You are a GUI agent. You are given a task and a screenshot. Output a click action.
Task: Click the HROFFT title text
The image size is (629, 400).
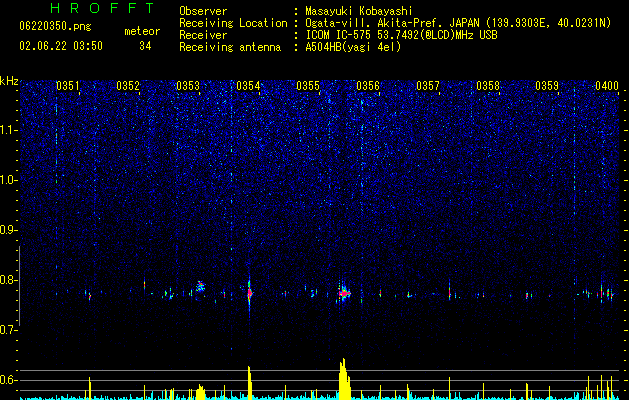(x=103, y=8)
